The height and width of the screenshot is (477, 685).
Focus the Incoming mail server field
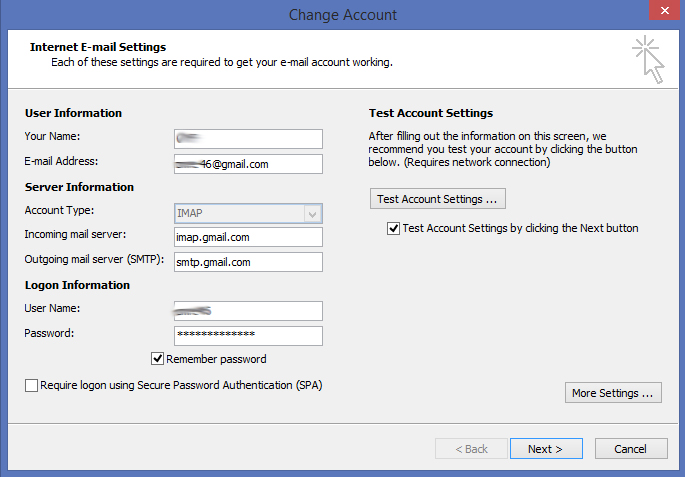(247, 237)
